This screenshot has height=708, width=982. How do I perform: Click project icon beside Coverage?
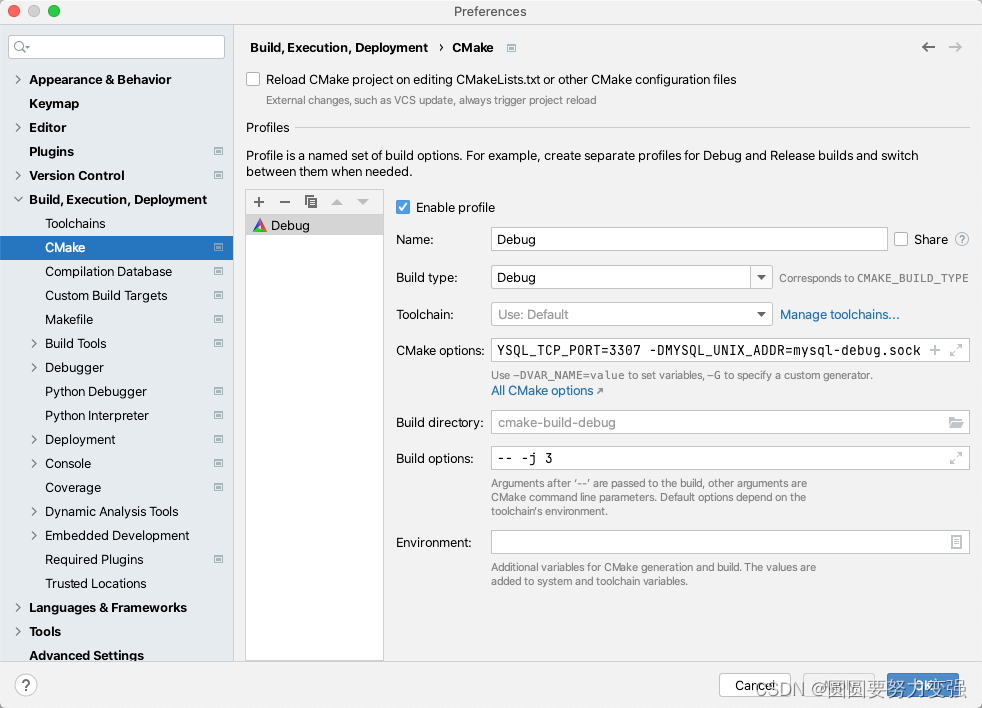click(x=219, y=487)
